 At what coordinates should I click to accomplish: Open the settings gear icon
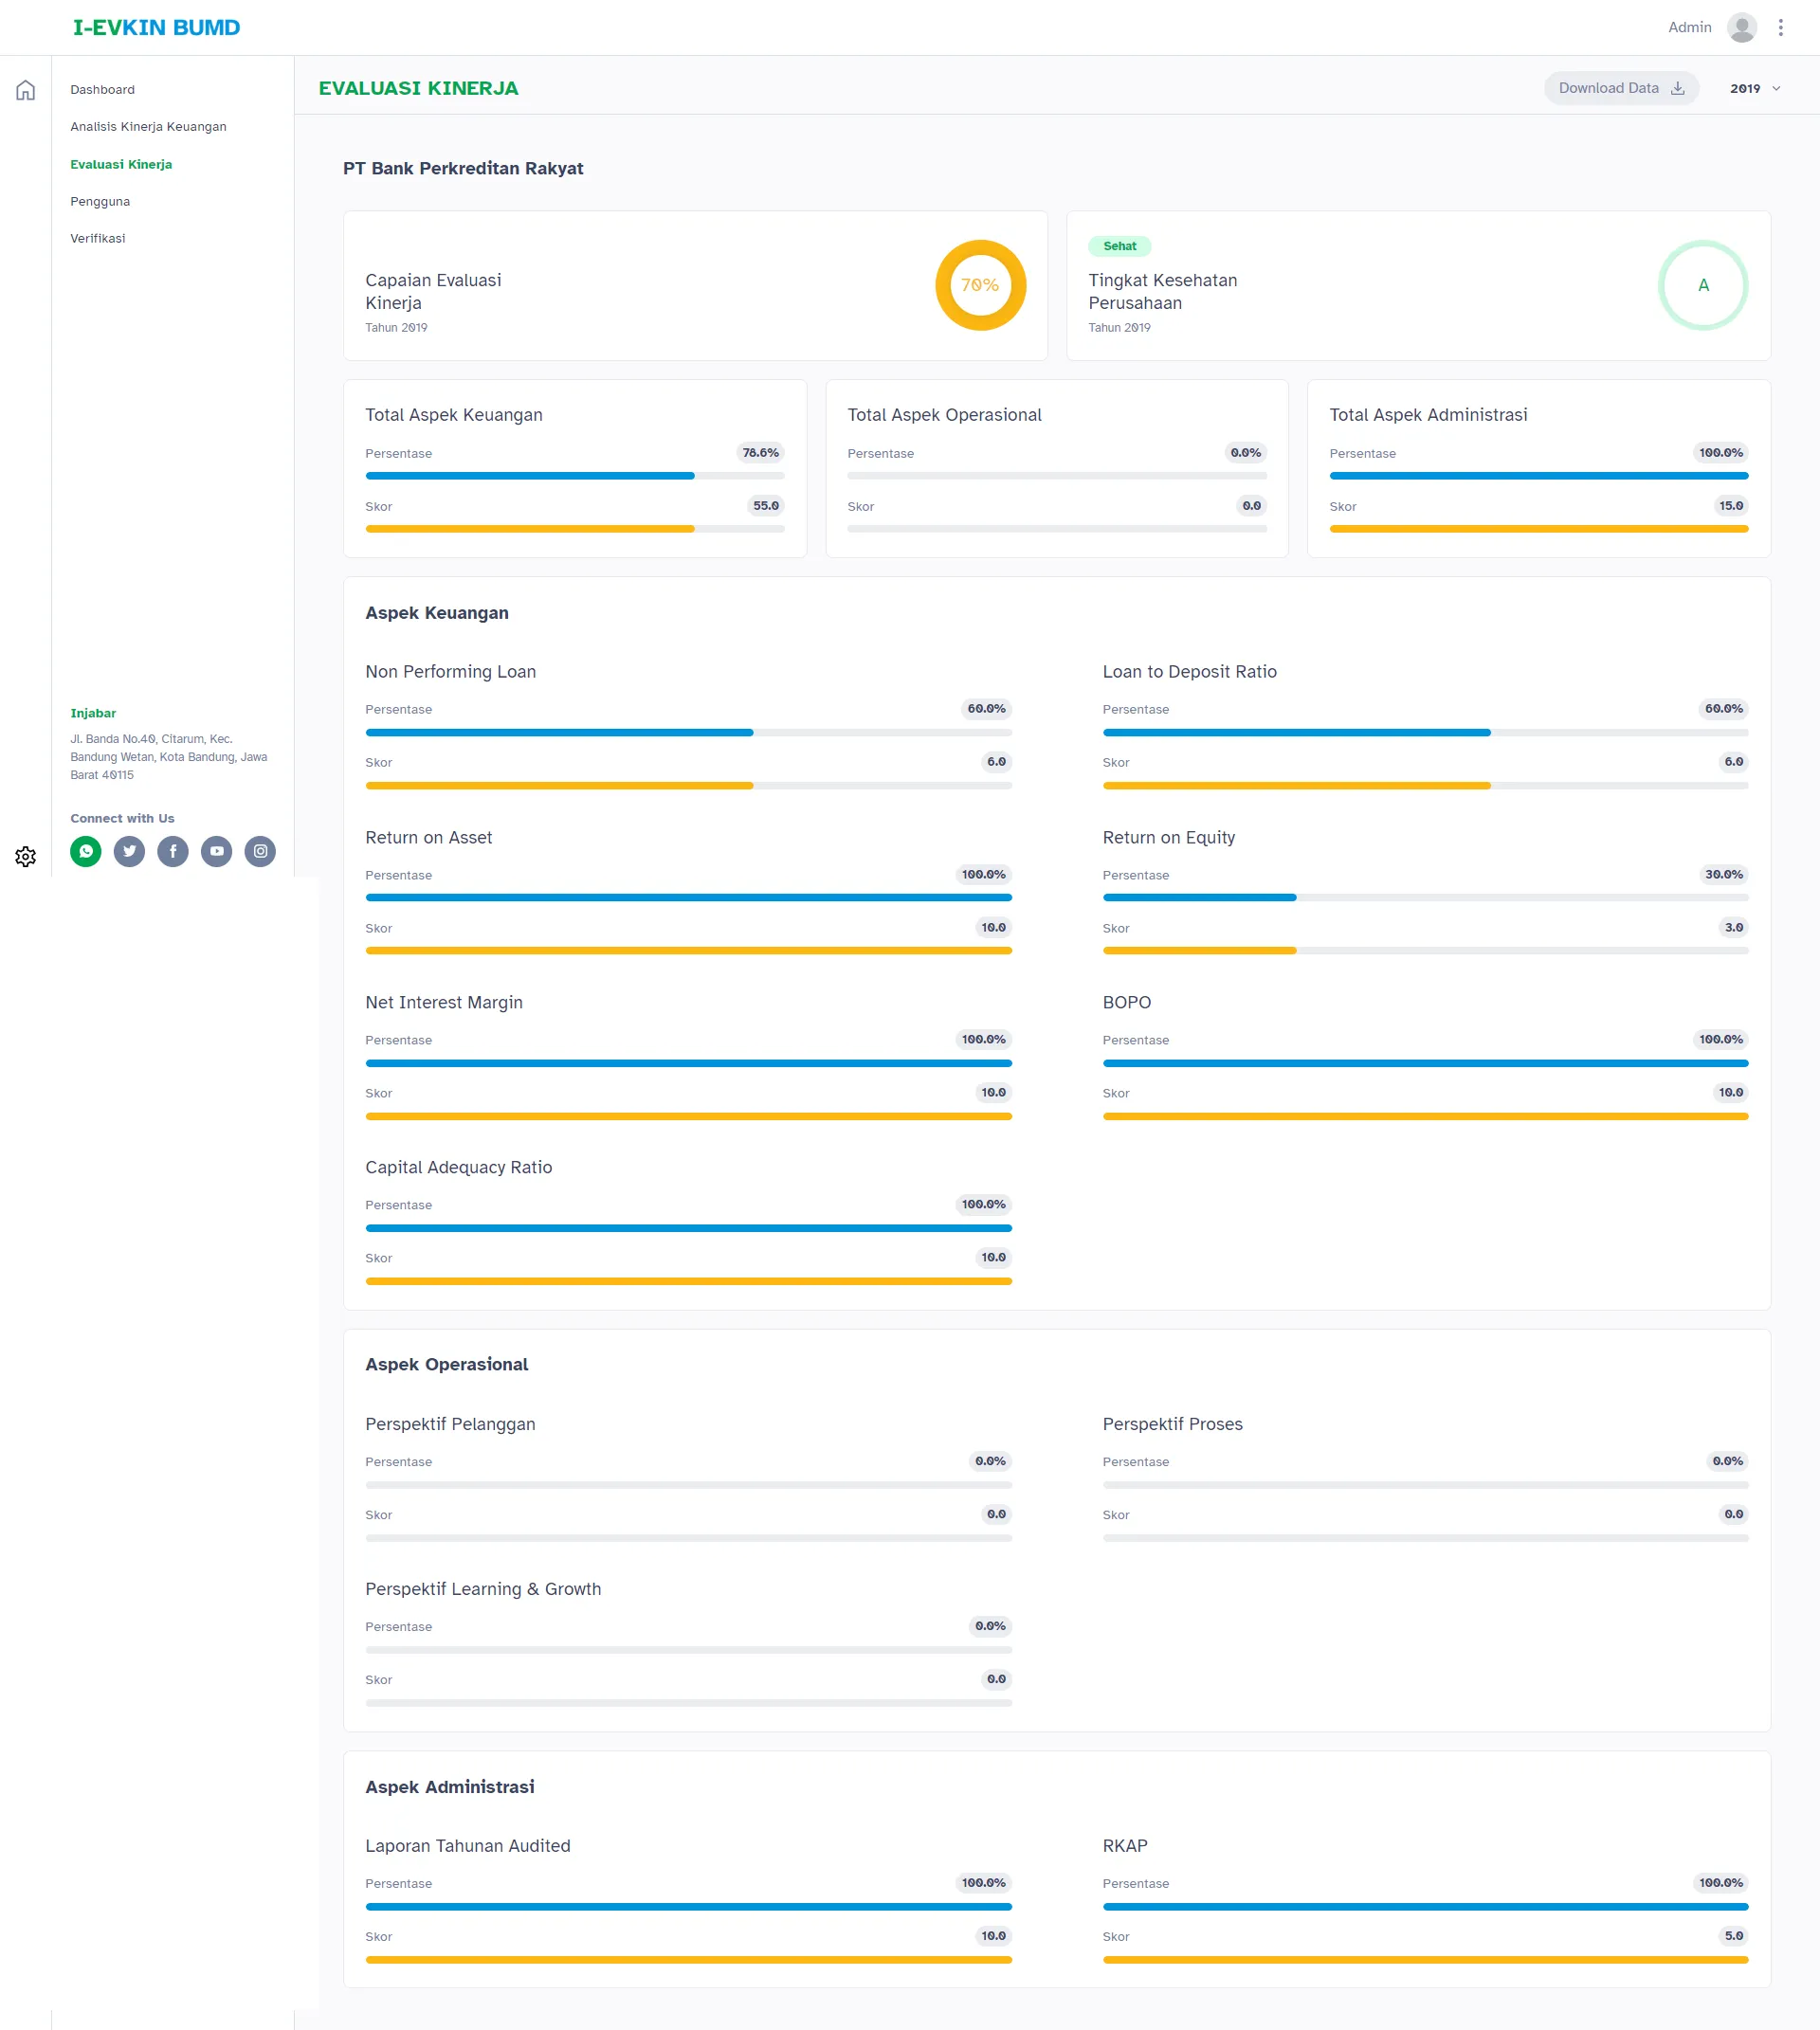pyautogui.click(x=25, y=857)
